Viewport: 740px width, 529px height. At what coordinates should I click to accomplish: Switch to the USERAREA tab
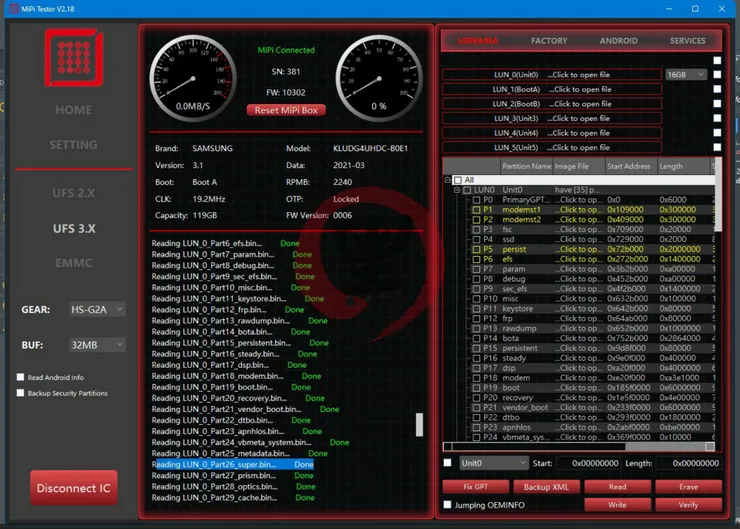pyautogui.click(x=478, y=41)
